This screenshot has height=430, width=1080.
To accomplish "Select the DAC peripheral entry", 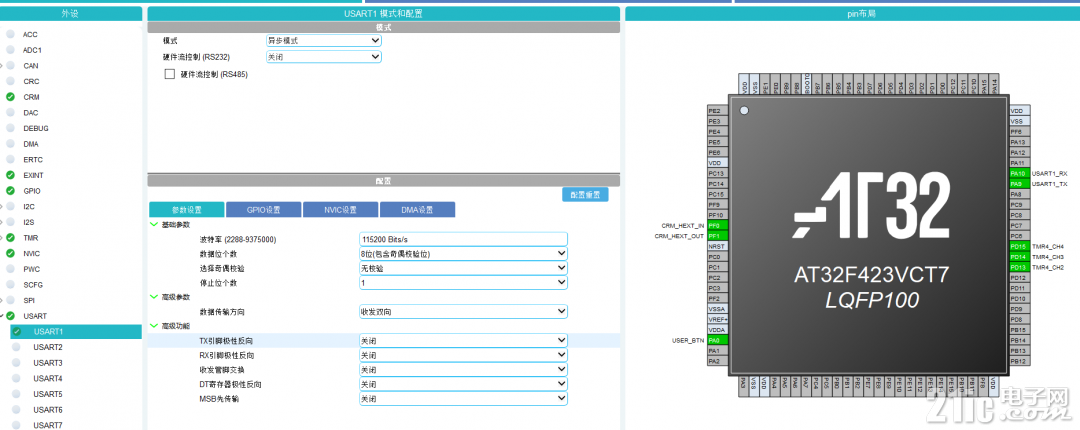I will pyautogui.click(x=30, y=113).
